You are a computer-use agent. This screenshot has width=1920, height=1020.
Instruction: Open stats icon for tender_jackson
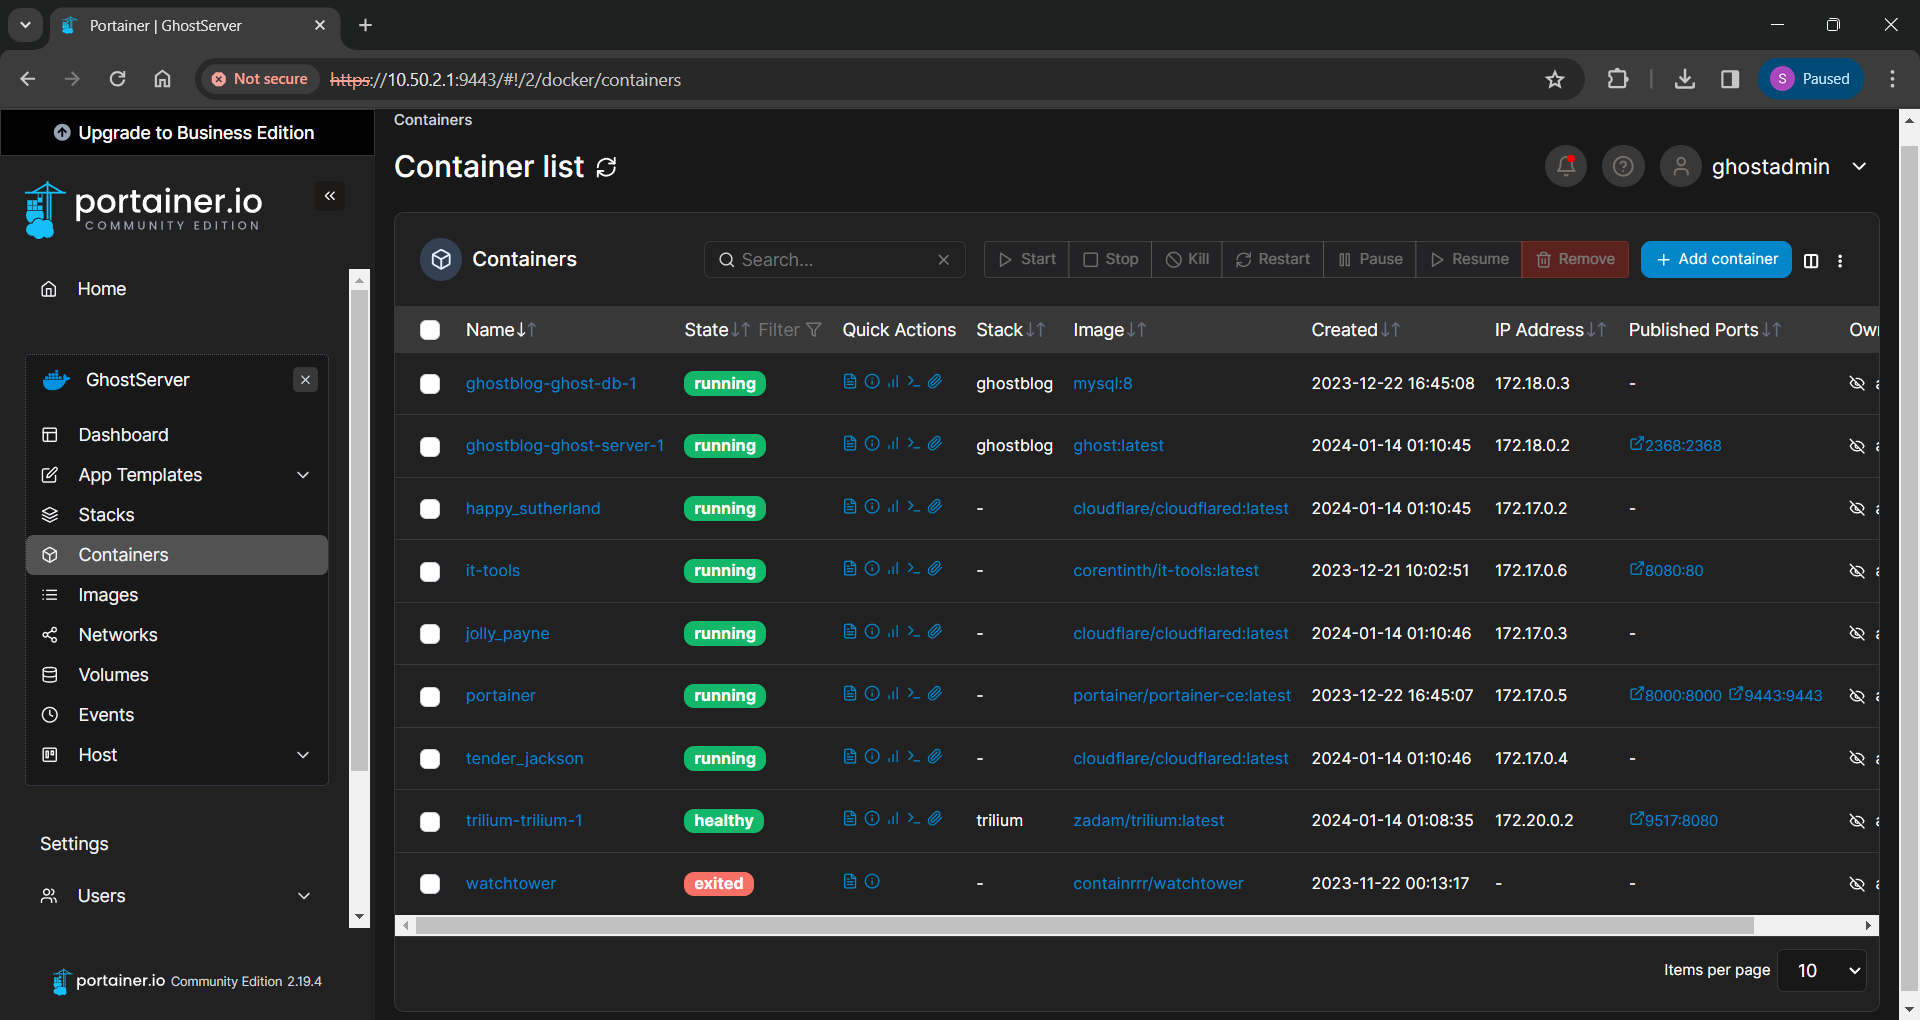(x=893, y=756)
